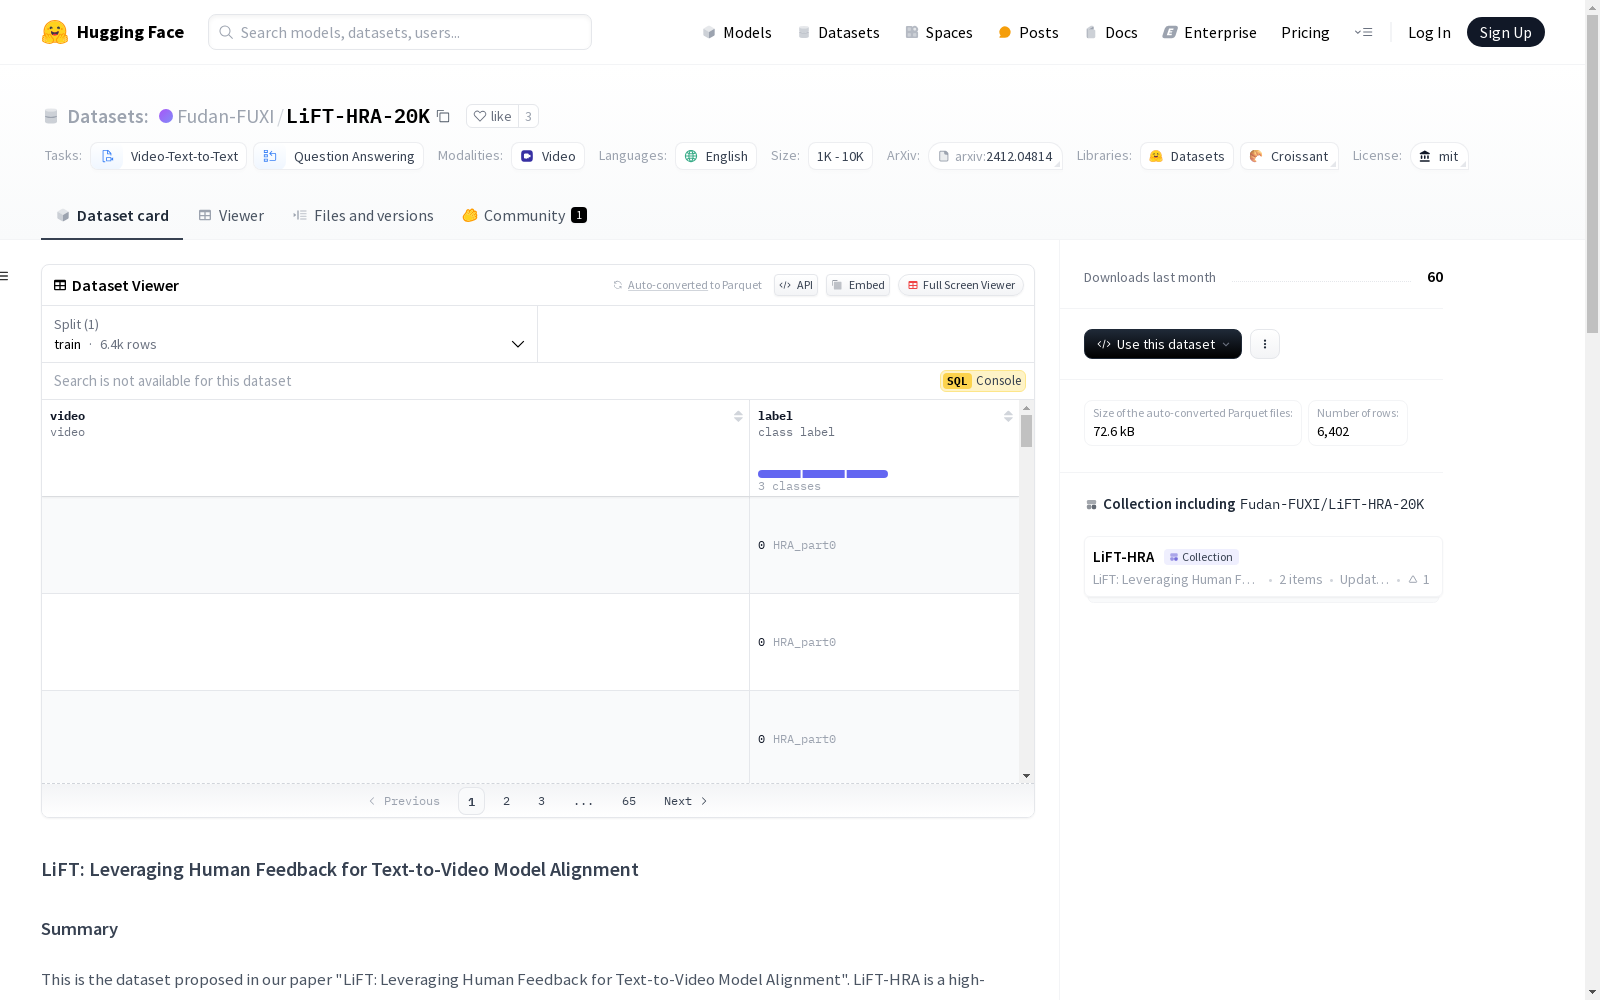Select the Question Answering task tag
This screenshot has height=1000, width=1600.
point(339,156)
